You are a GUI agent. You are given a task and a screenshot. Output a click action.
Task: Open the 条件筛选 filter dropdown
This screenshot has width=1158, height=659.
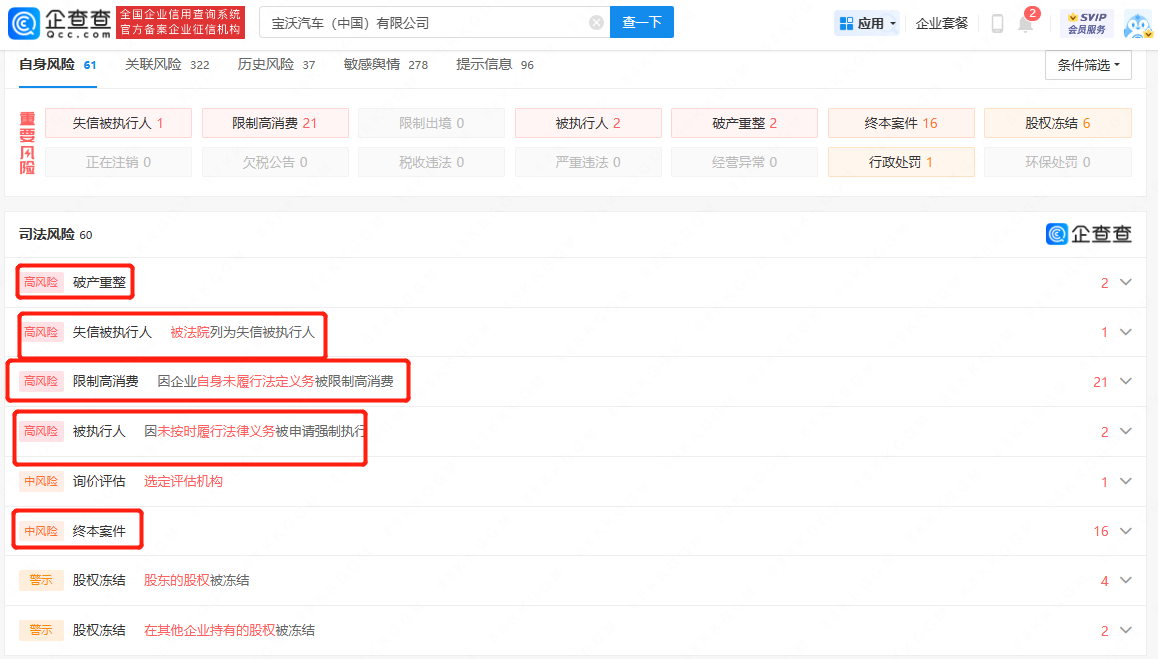(1087, 65)
